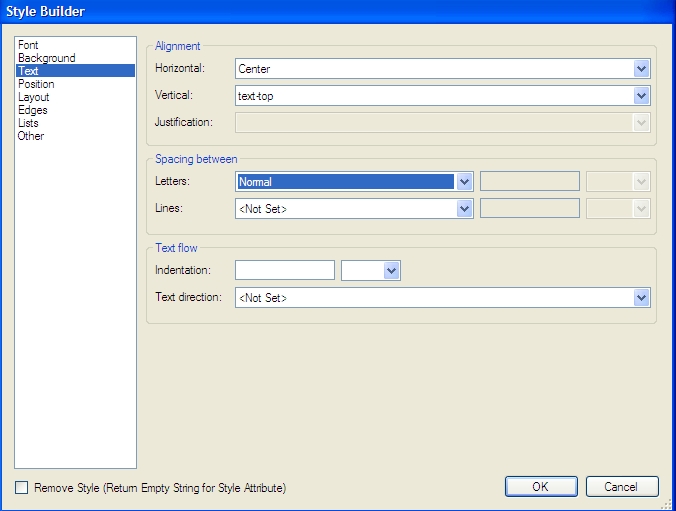The image size is (676, 511).
Task: Click the OK button
Action: pyautogui.click(x=540, y=487)
